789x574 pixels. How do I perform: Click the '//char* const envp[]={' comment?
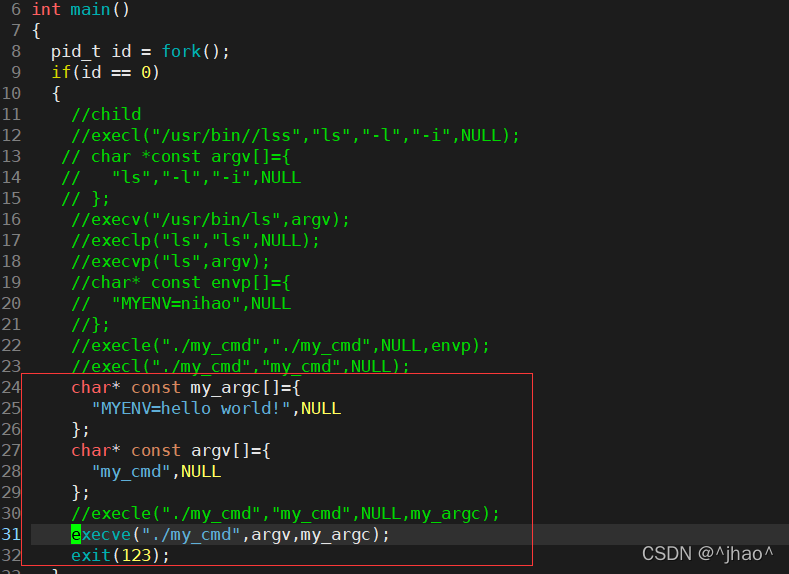pyautogui.click(x=181, y=283)
